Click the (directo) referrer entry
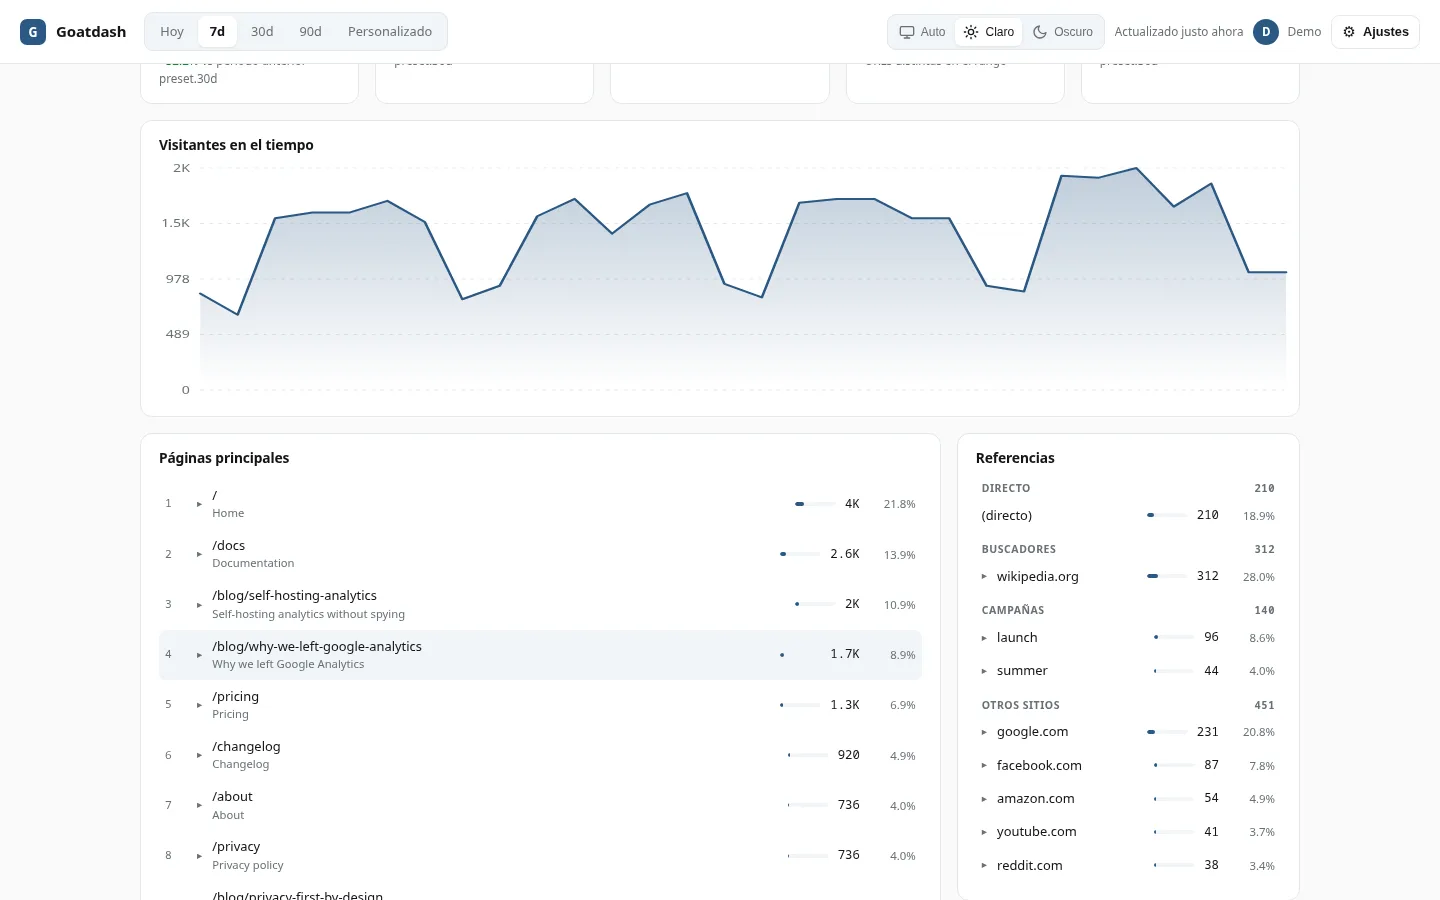 coord(1007,515)
